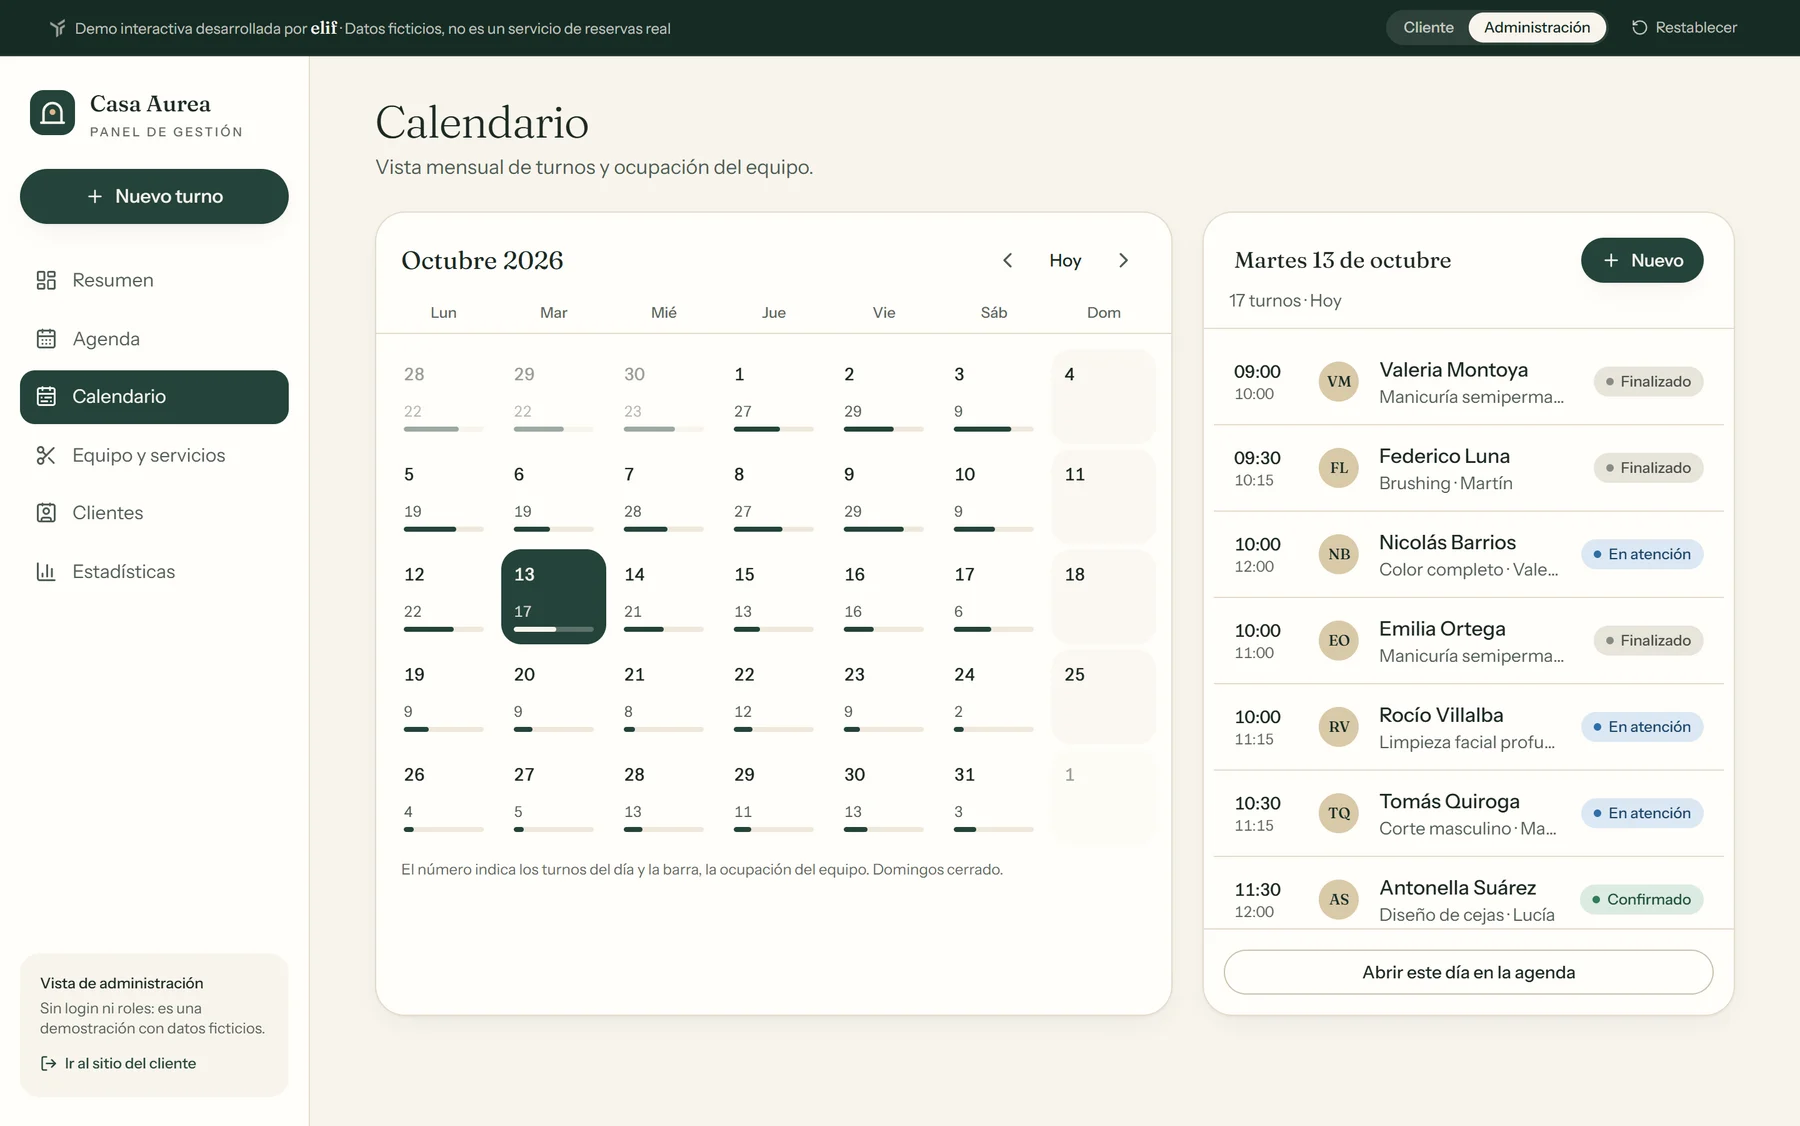The image size is (1800, 1126).
Task: Click the elif sprout icon in top banner
Action: coord(58,28)
